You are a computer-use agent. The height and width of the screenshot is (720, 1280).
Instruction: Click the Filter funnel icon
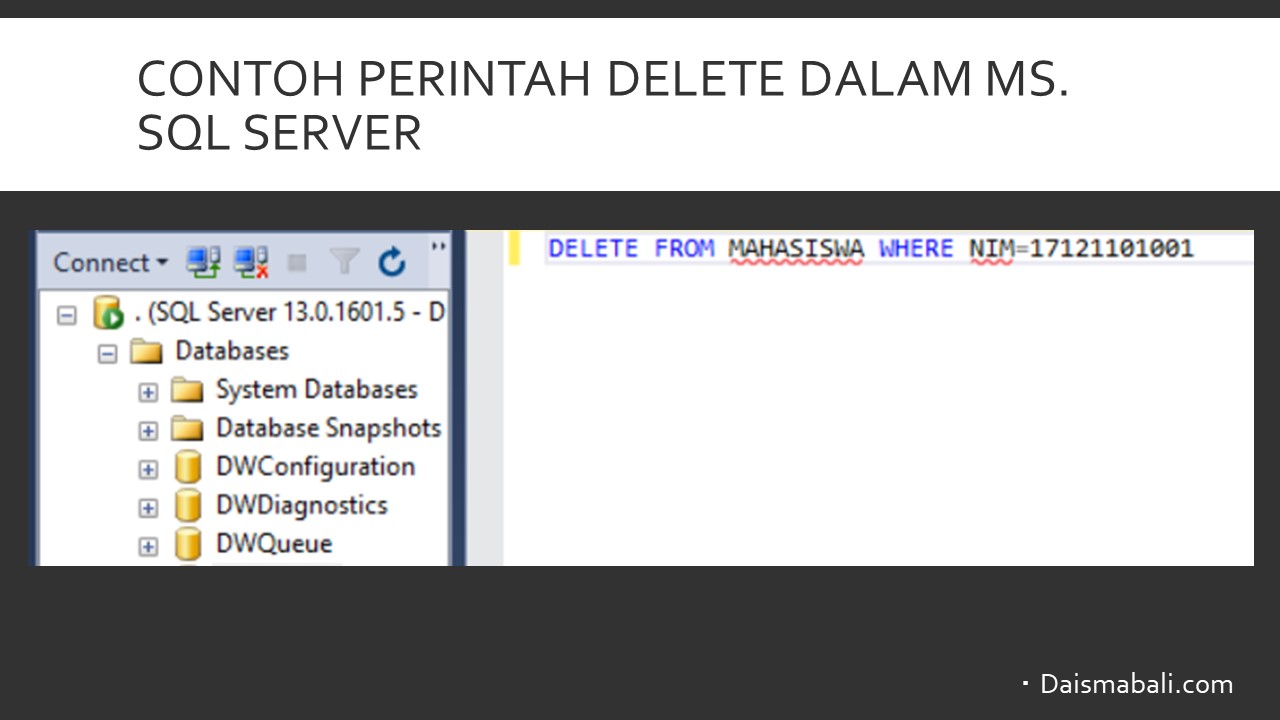[x=344, y=263]
